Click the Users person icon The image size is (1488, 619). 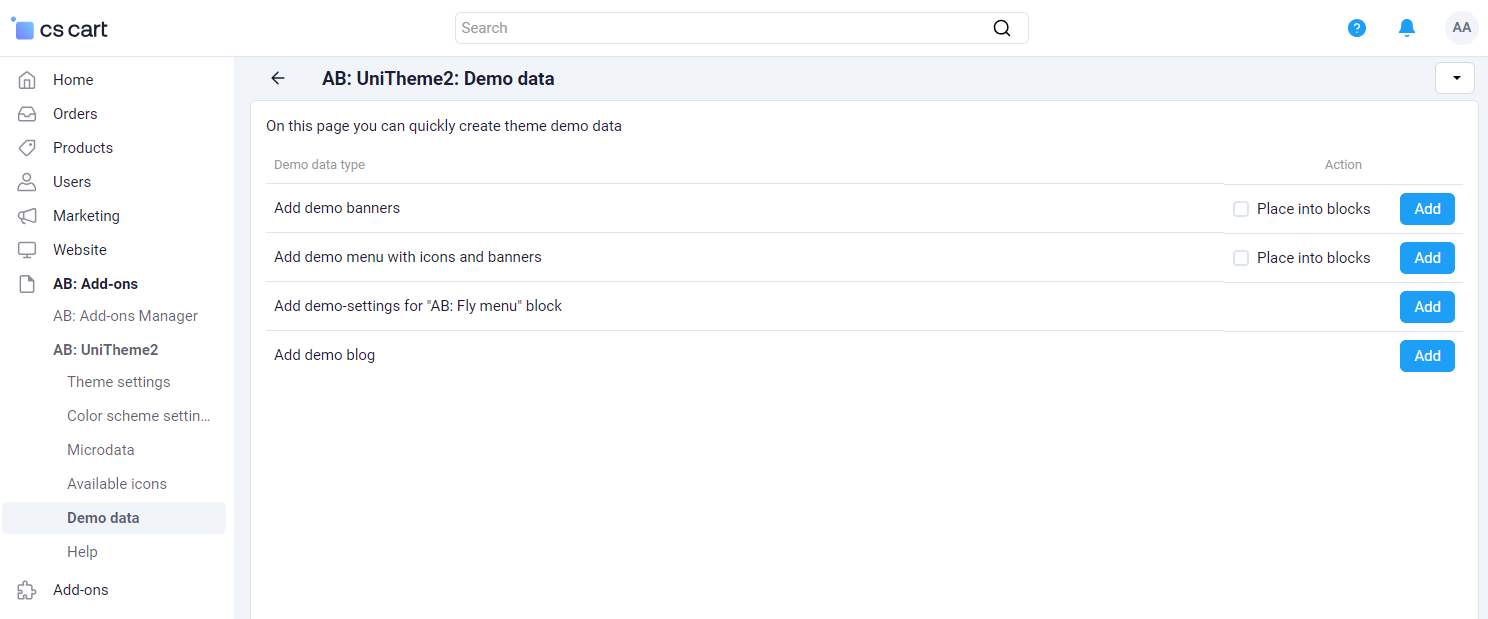(x=27, y=182)
